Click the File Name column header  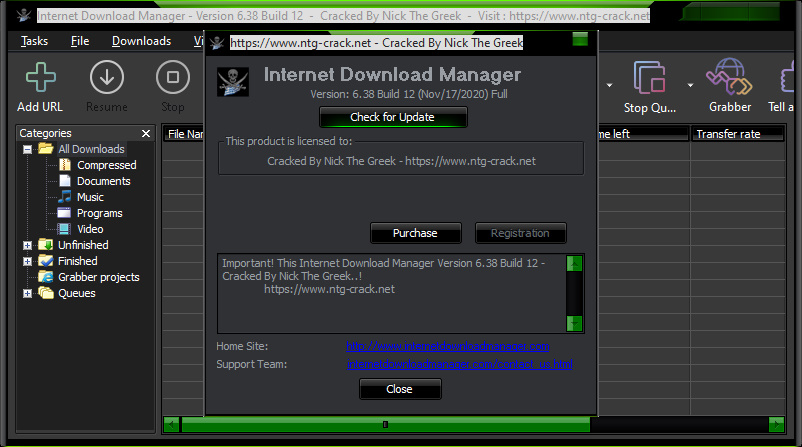click(x=184, y=134)
